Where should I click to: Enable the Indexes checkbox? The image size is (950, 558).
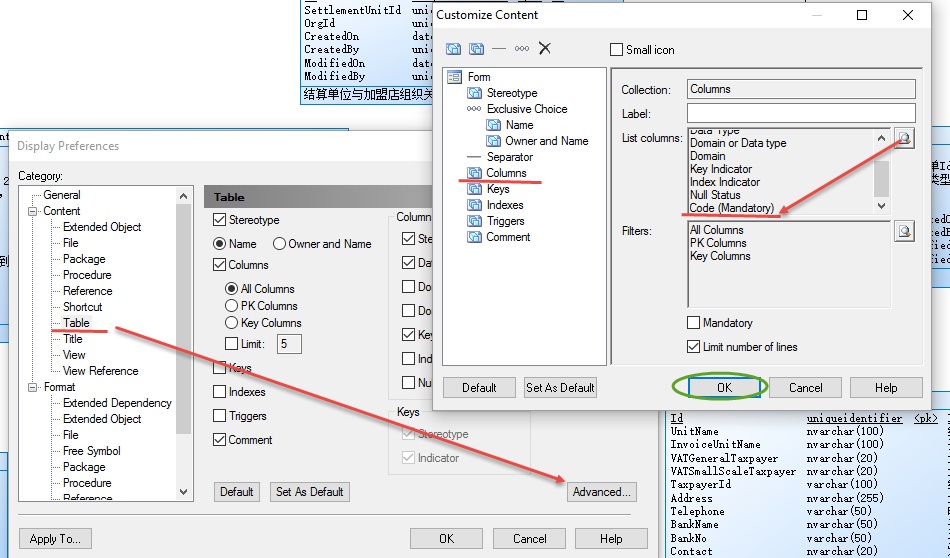219,392
